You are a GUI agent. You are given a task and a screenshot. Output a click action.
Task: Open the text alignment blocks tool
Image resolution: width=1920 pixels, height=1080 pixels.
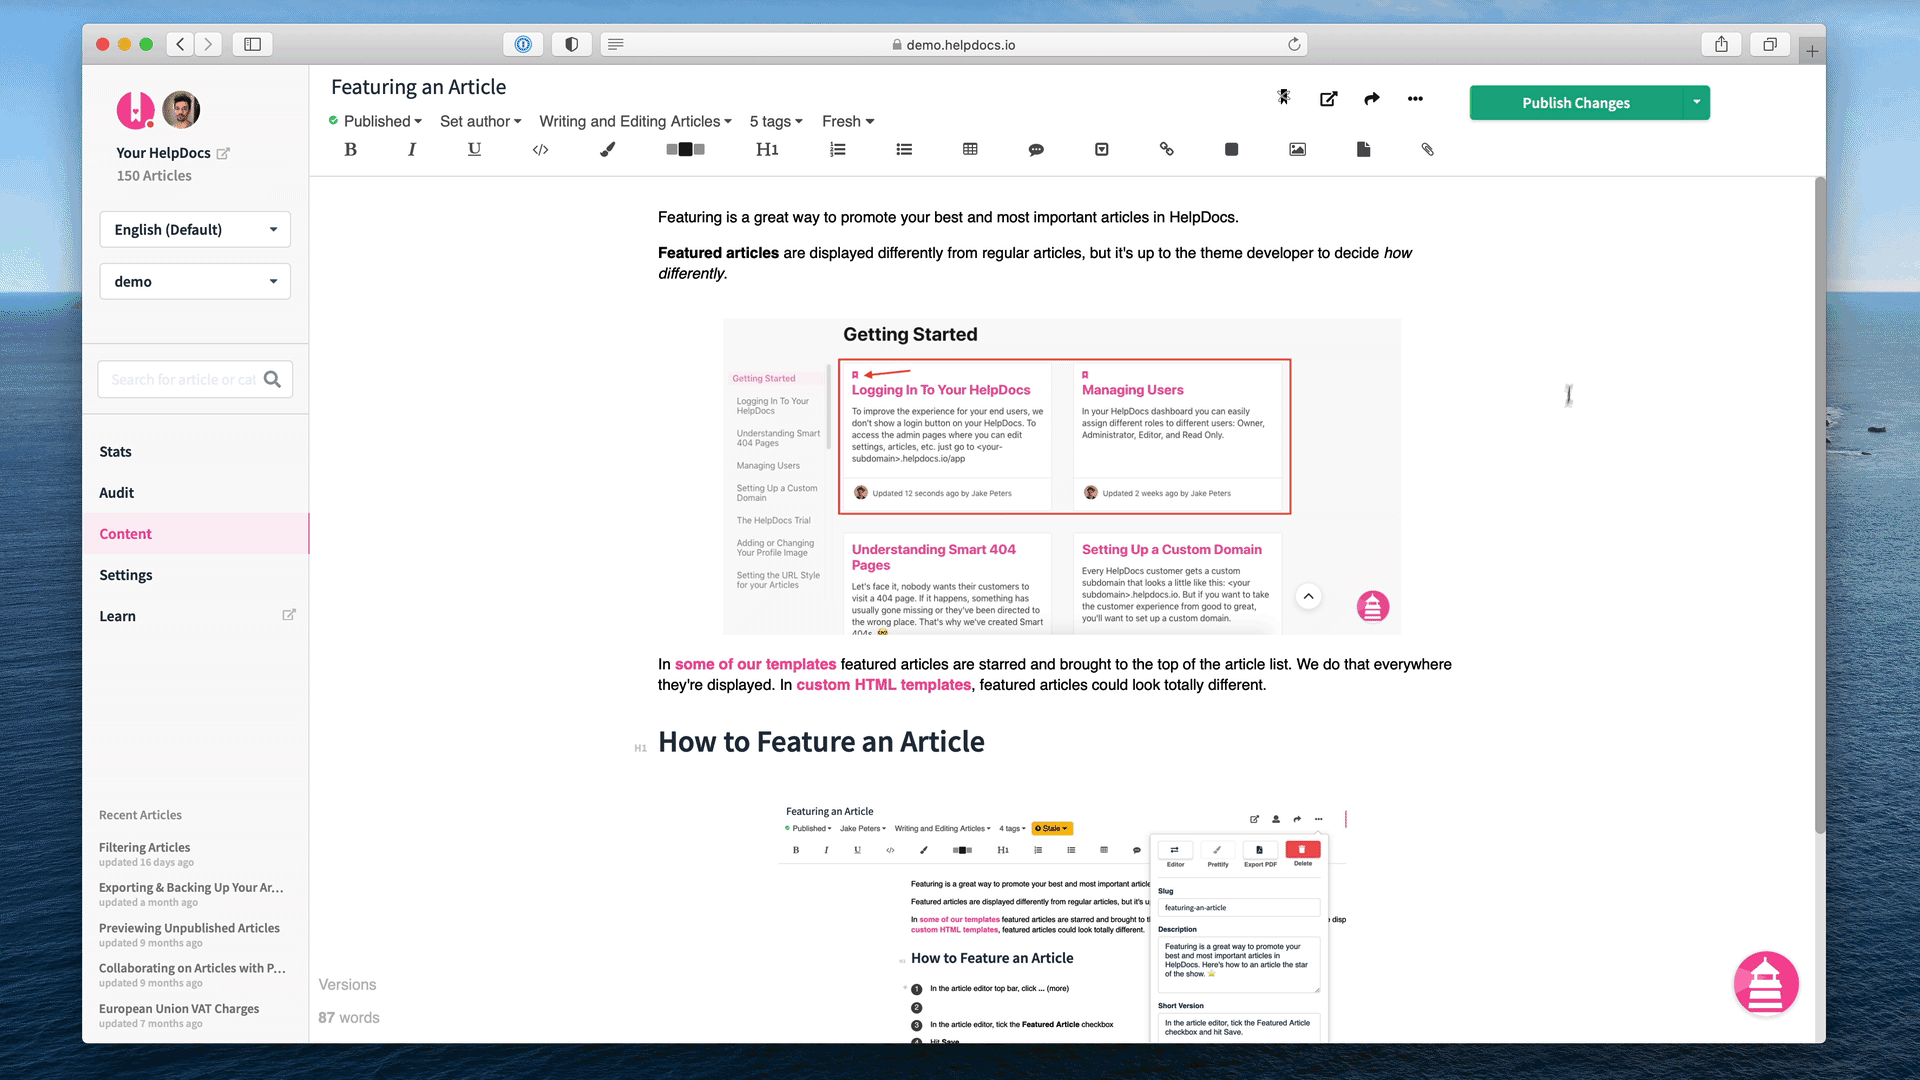(x=685, y=149)
